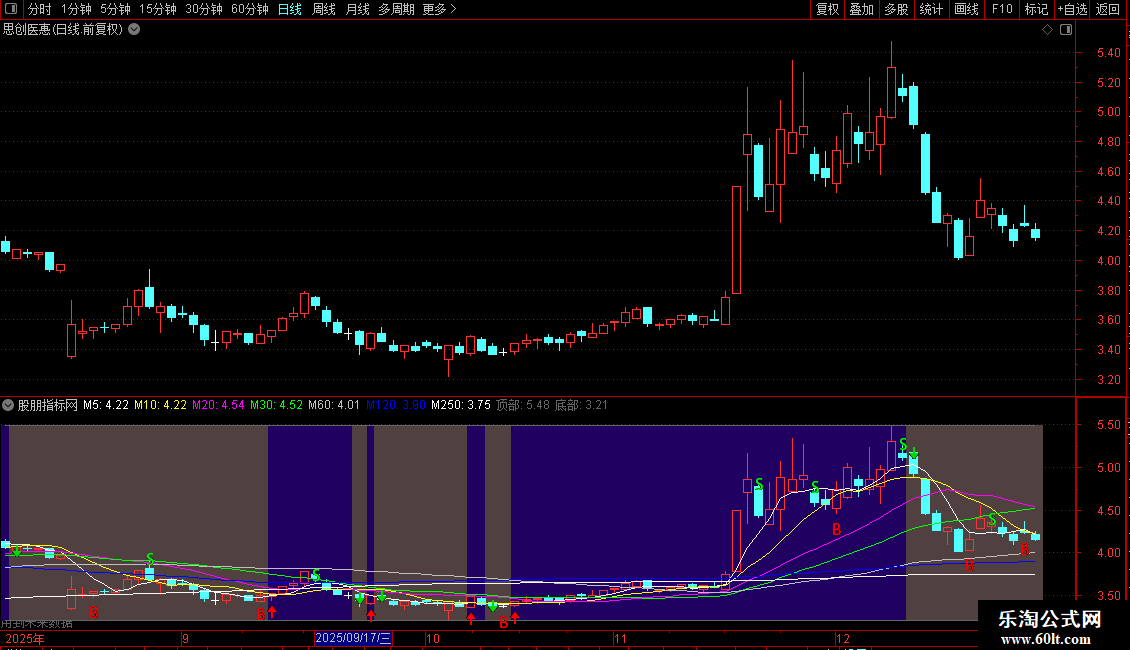
Task: Click the 复权 button
Action: pos(827,9)
